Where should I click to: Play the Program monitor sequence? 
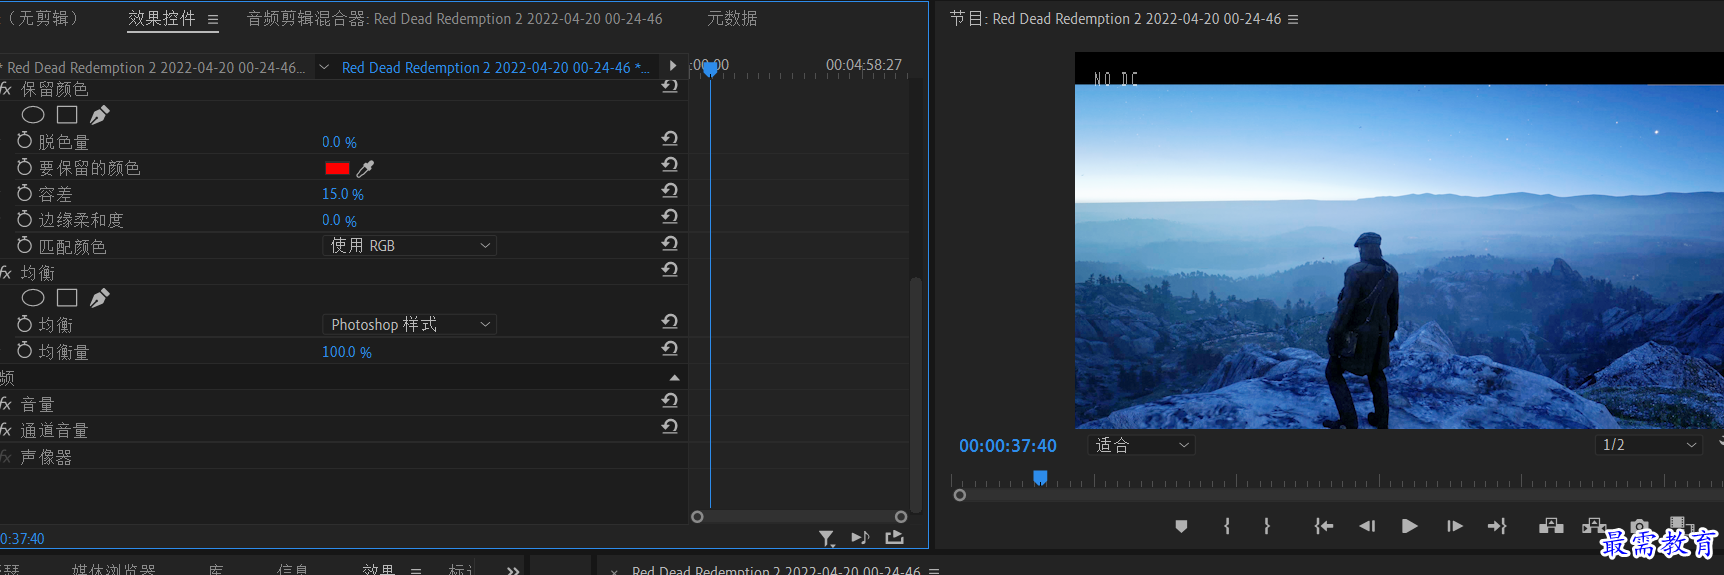click(1410, 526)
